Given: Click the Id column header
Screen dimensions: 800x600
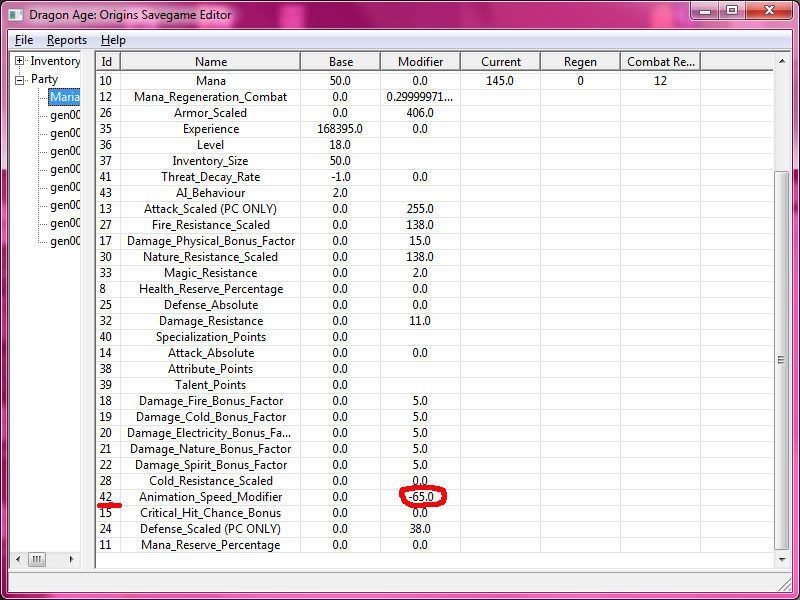Looking at the screenshot, I should click(107, 62).
